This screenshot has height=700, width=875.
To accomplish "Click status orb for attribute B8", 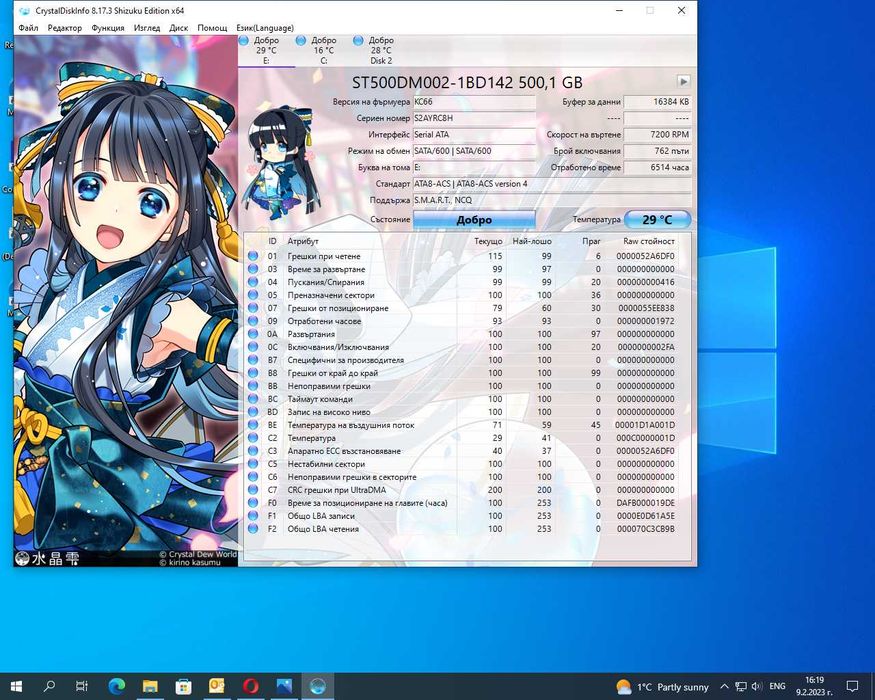I will click(253, 373).
